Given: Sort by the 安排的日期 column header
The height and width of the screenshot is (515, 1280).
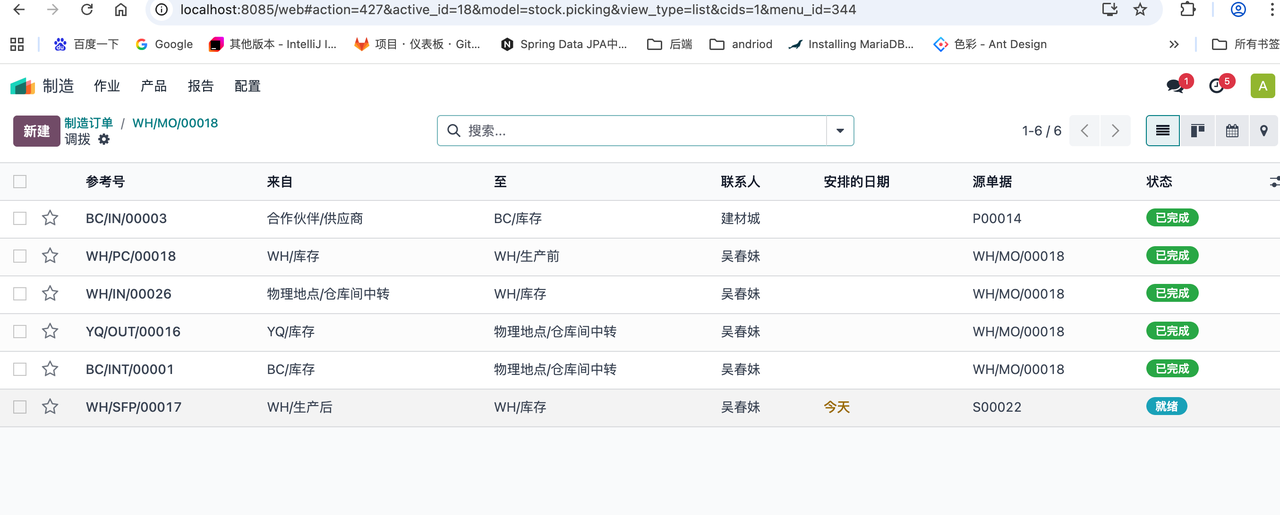Looking at the screenshot, I should pyautogui.click(x=857, y=182).
